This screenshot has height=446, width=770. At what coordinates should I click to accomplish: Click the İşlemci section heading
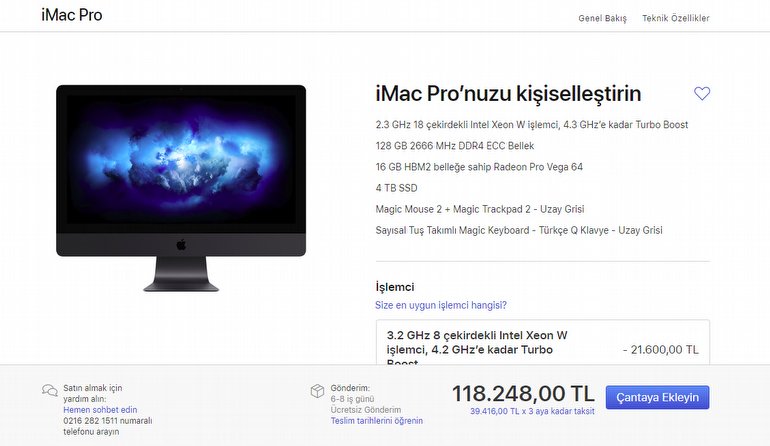click(395, 287)
